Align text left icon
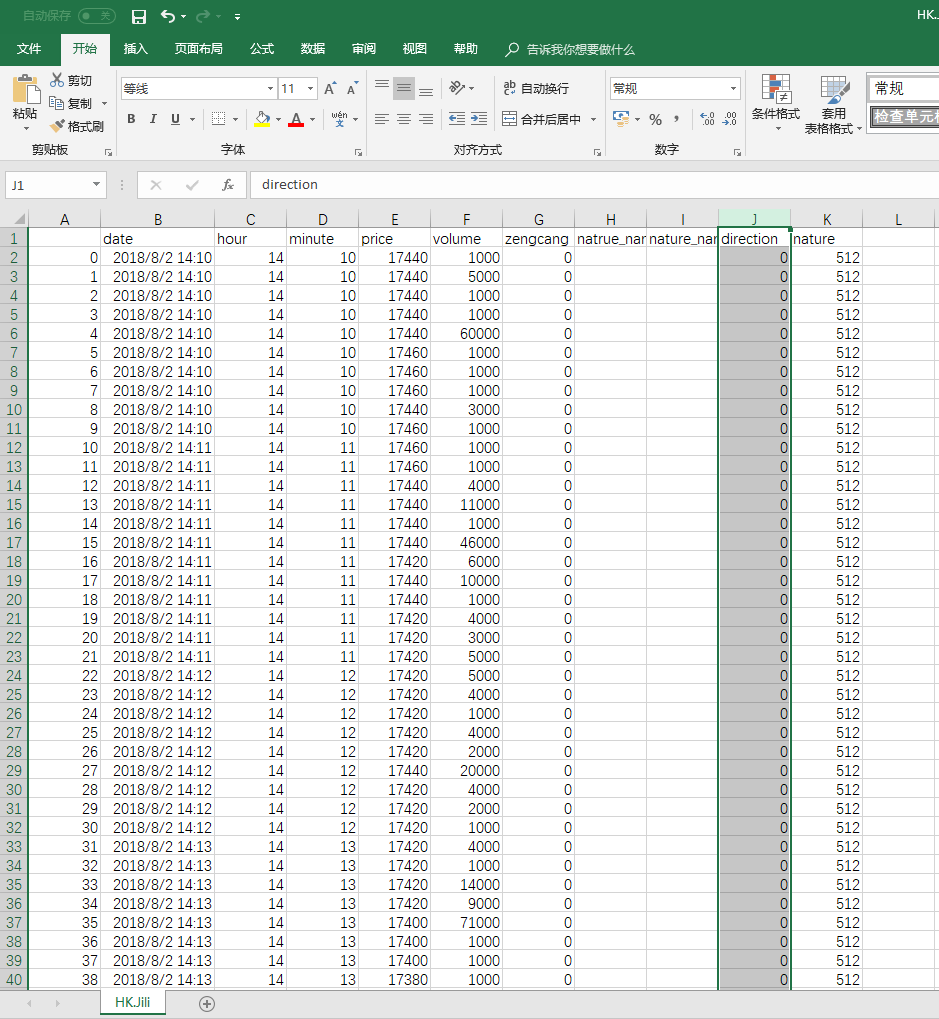This screenshot has width=939, height=1019. (x=382, y=119)
